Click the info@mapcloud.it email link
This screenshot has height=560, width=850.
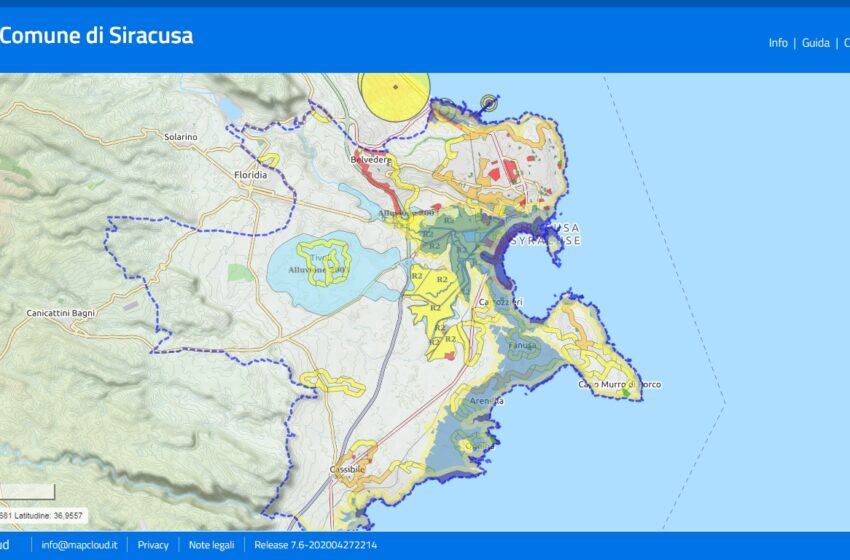click(79, 545)
